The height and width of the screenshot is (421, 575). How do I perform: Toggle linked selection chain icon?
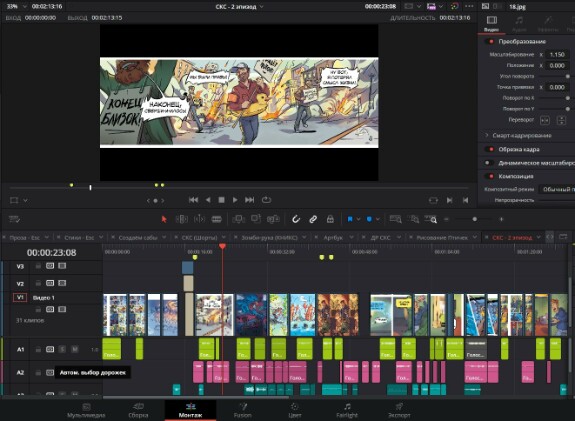click(x=313, y=219)
